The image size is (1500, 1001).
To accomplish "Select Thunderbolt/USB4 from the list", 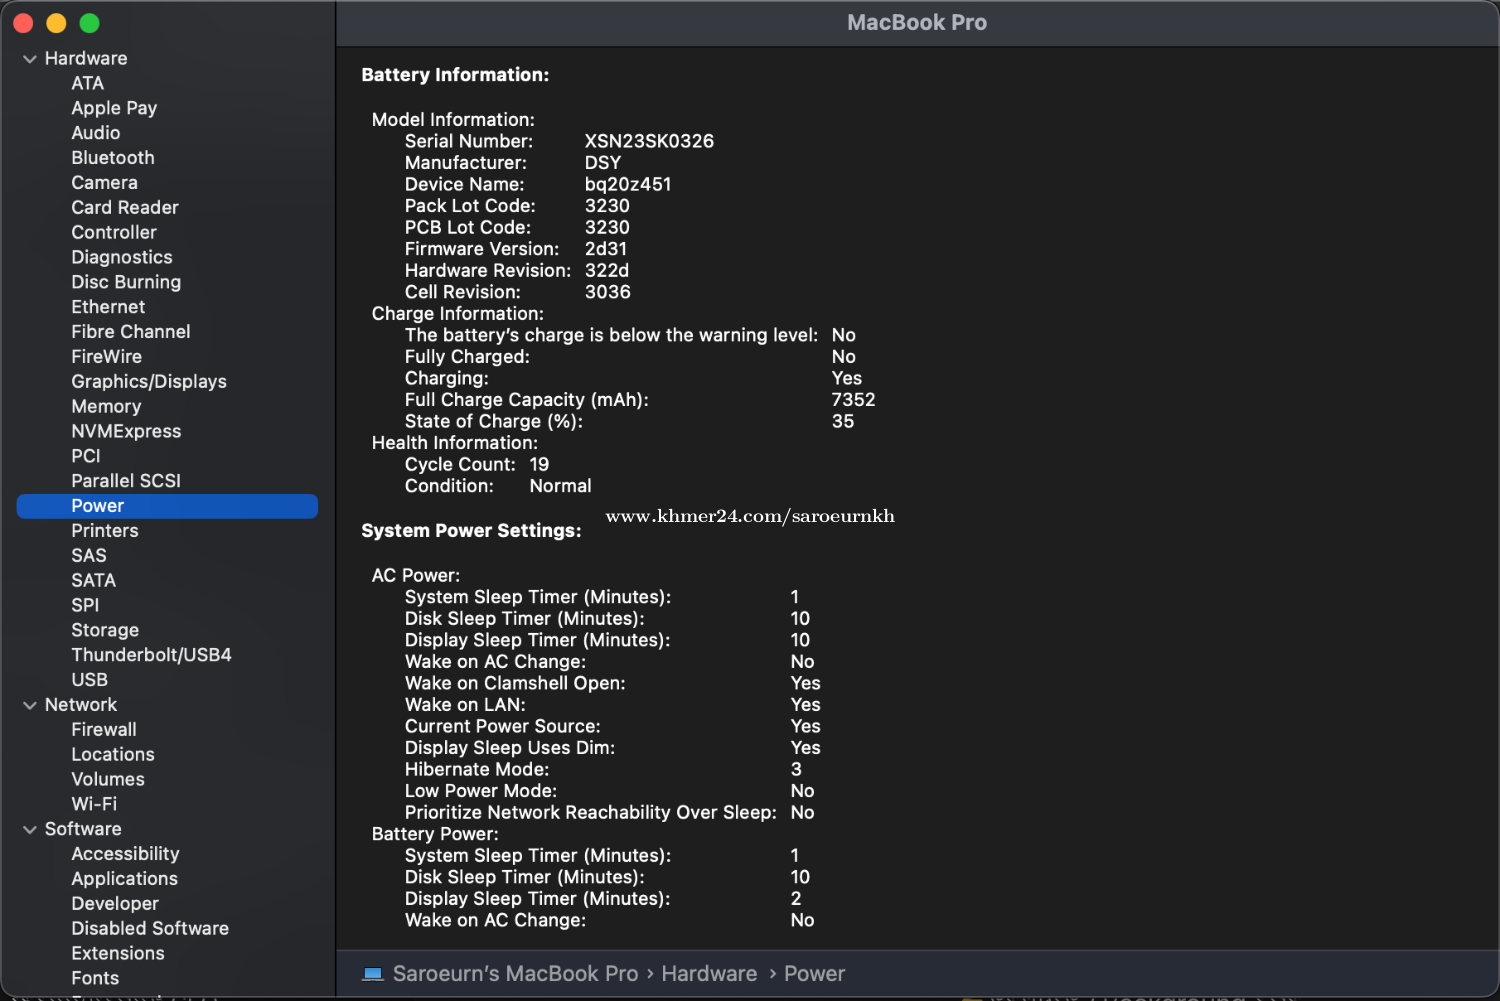I will point(151,655).
